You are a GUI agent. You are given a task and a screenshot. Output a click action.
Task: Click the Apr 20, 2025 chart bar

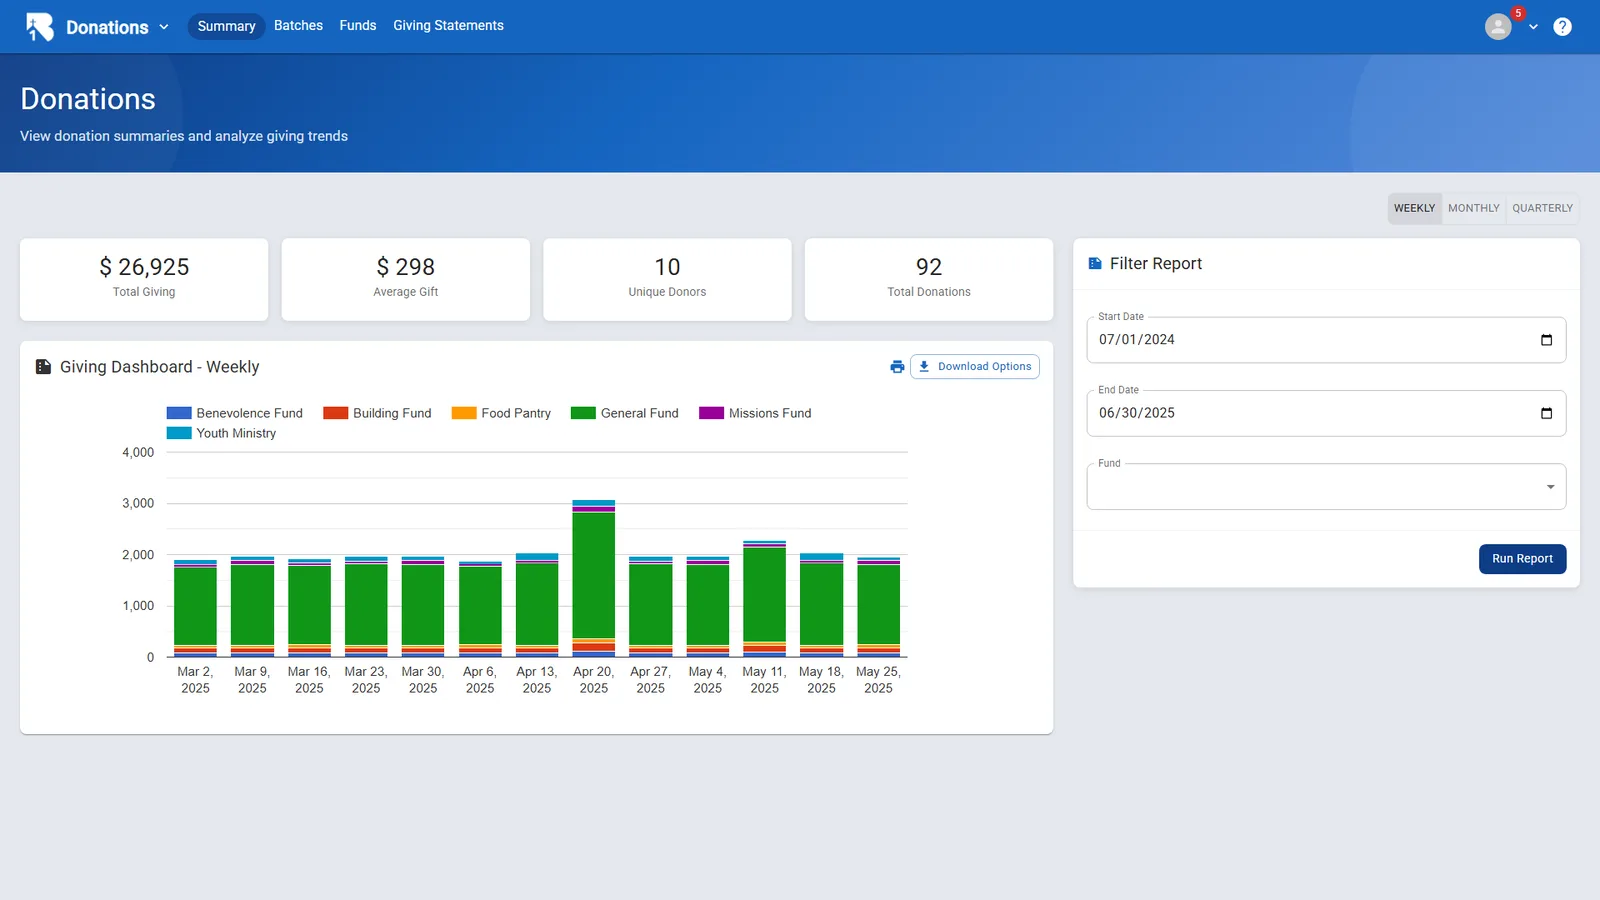click(x=594, y=578)
